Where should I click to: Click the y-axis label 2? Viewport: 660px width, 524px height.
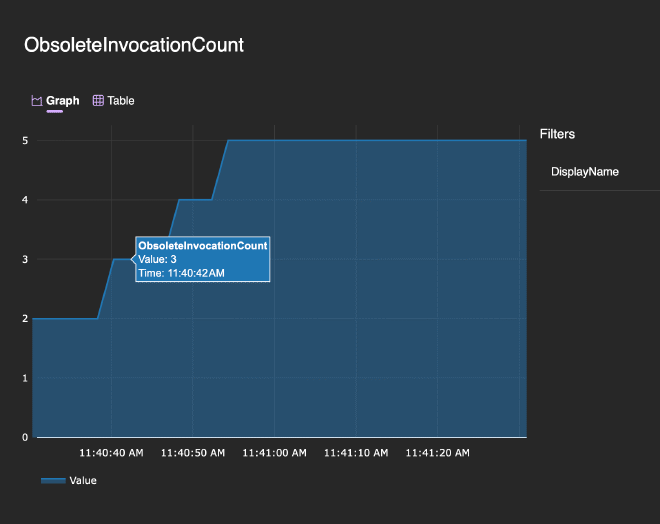24,319
